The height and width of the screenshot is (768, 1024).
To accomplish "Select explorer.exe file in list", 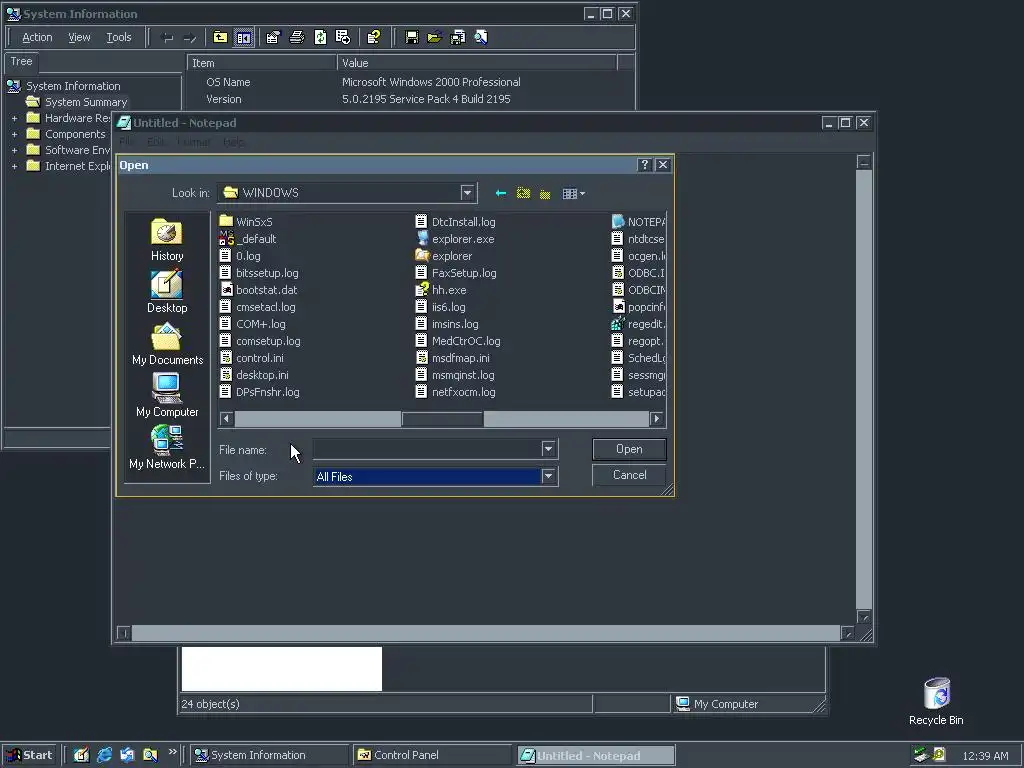I will coord(455,239).
